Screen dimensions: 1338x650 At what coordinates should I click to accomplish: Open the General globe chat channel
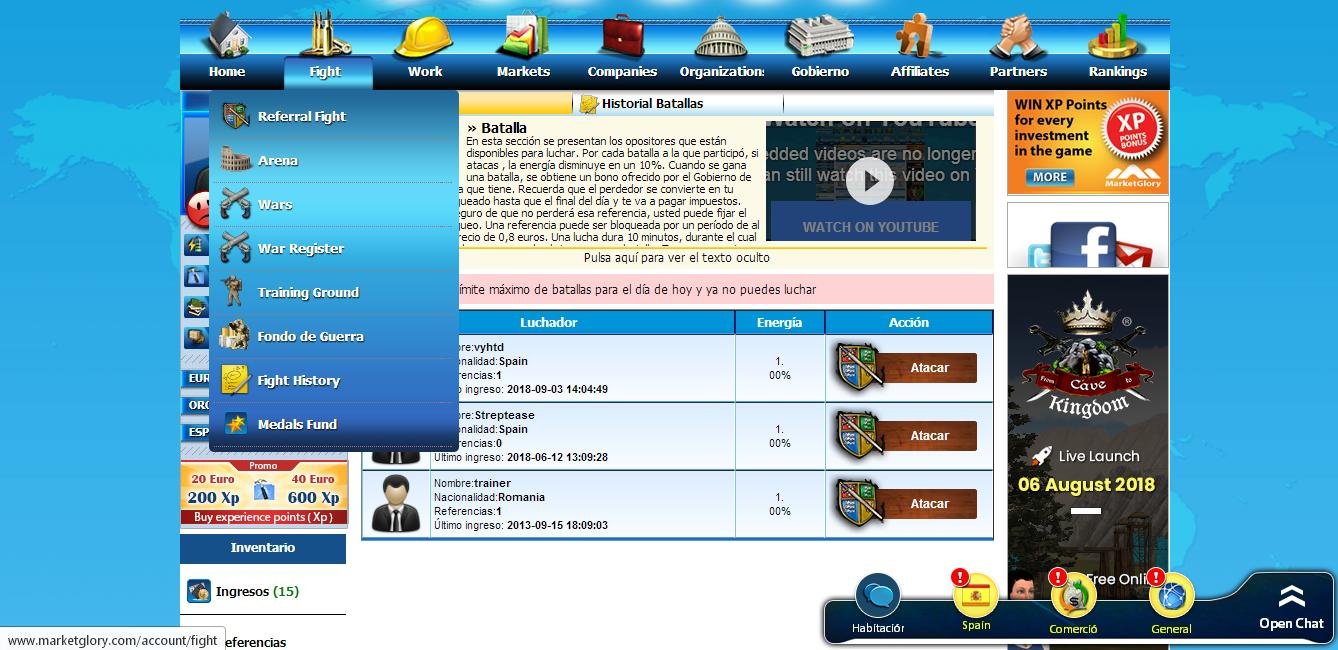[x=1171, y=597]
